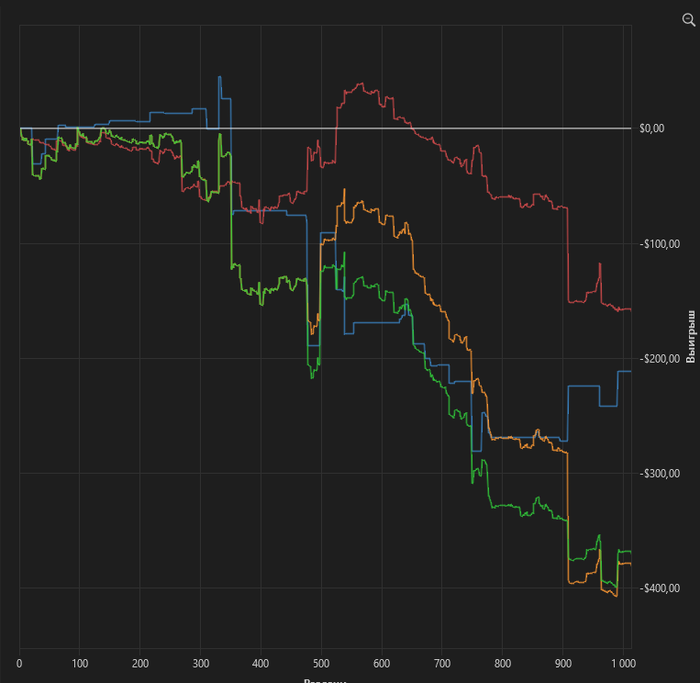Click the Выигрыш vertical axis title
This screenshot has width=700, height=683.
[690, 337]
